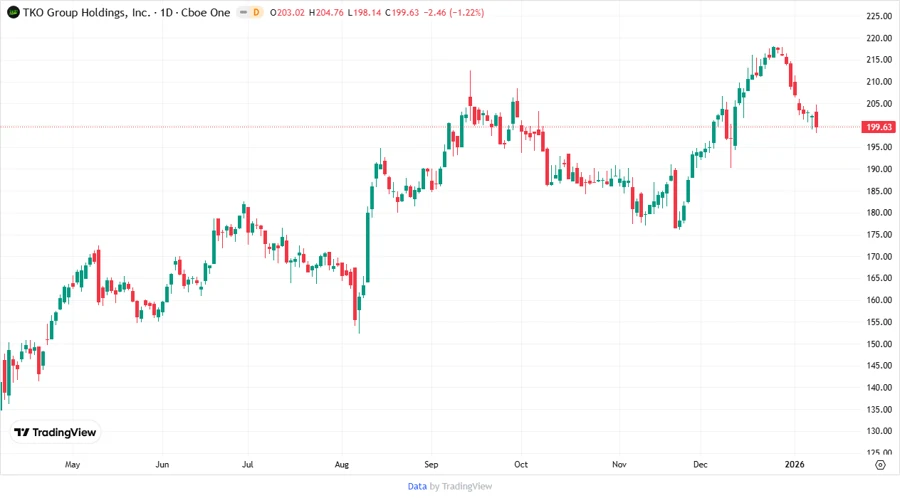
Task: Click the open value O203.02
Action: point(287,13)
